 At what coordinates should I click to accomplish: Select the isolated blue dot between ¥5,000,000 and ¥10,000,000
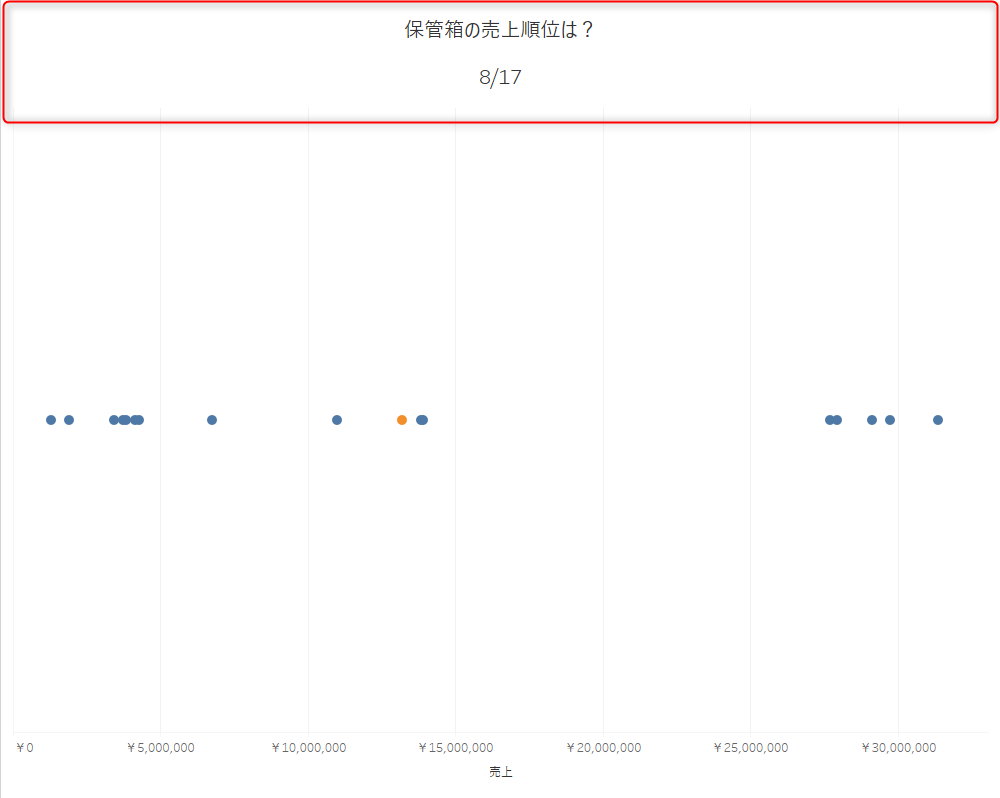pos(212,420)
